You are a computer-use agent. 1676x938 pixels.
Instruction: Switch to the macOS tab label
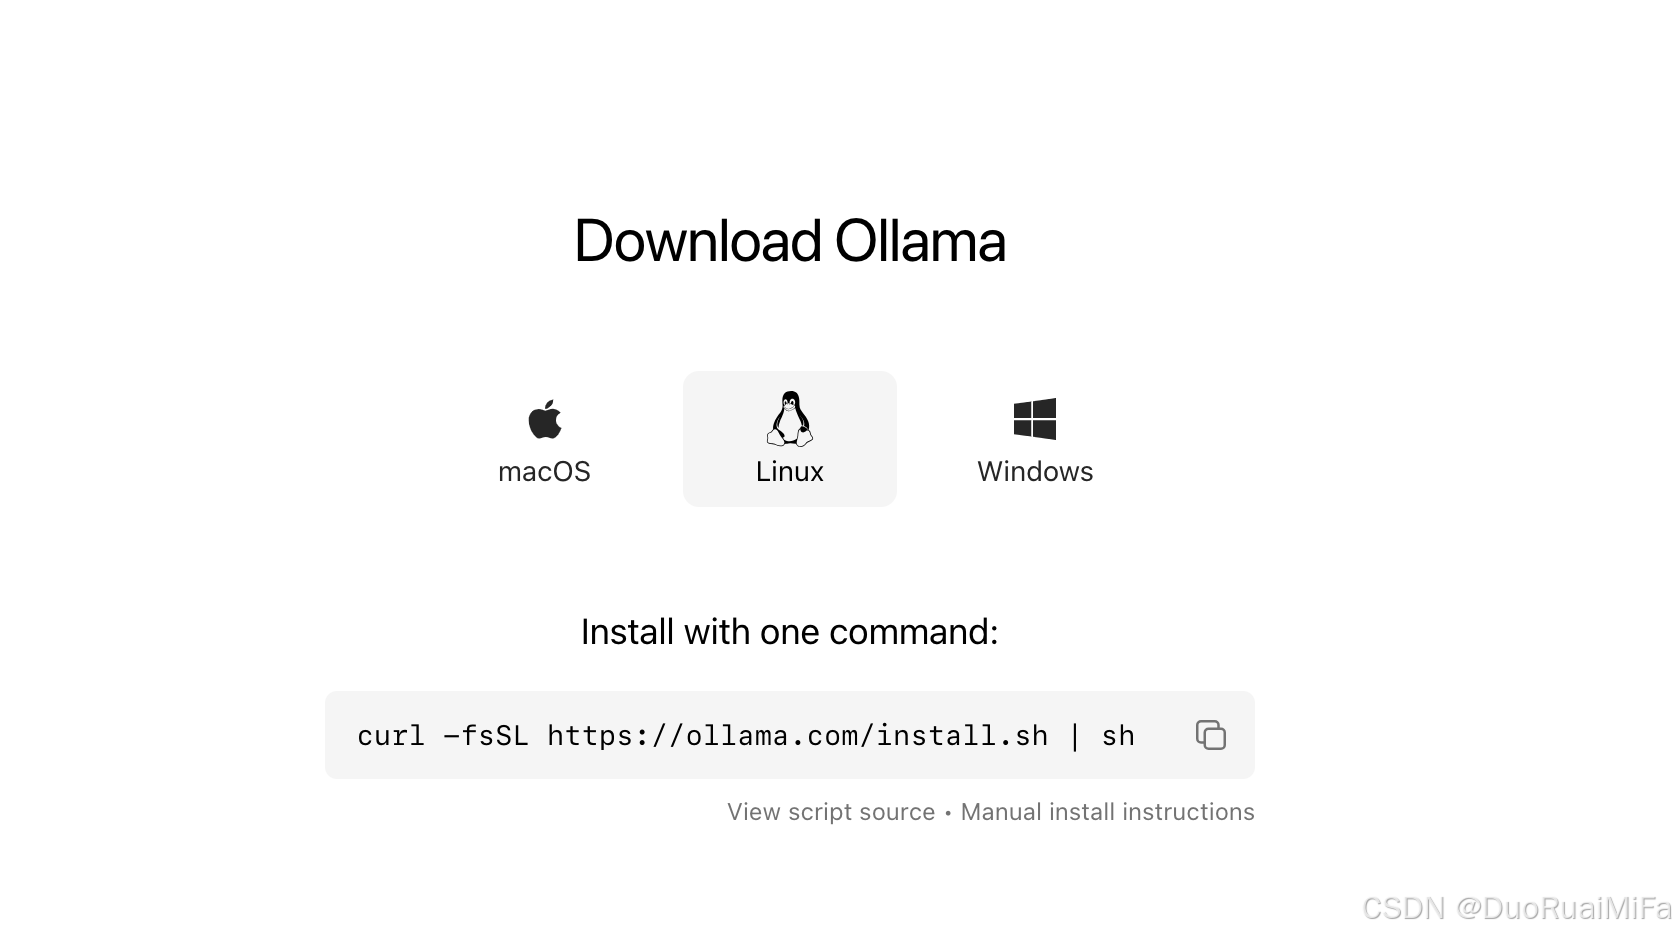click(544, 472)
